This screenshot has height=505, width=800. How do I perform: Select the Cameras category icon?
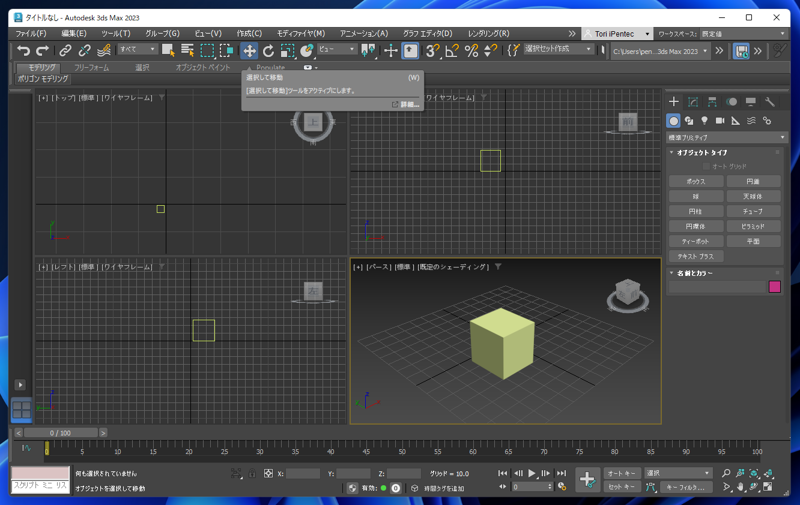pyautogui.click(x=720, y=121)
